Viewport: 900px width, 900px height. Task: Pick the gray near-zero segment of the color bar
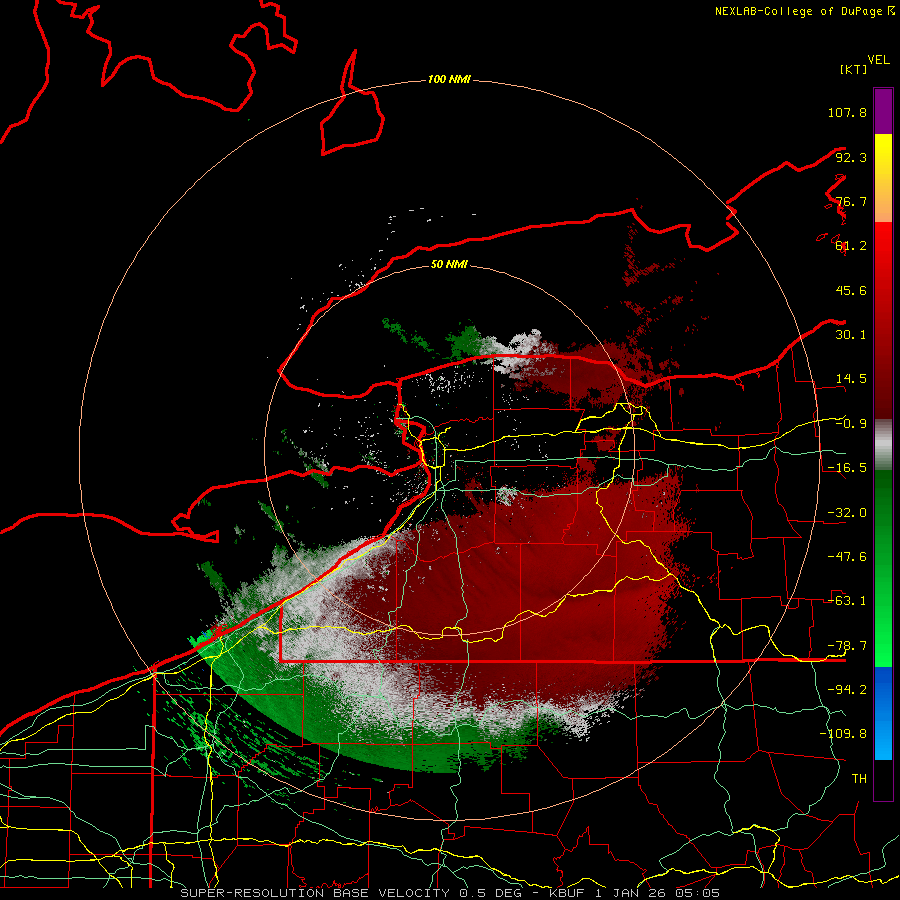click(x=883, y=444)
